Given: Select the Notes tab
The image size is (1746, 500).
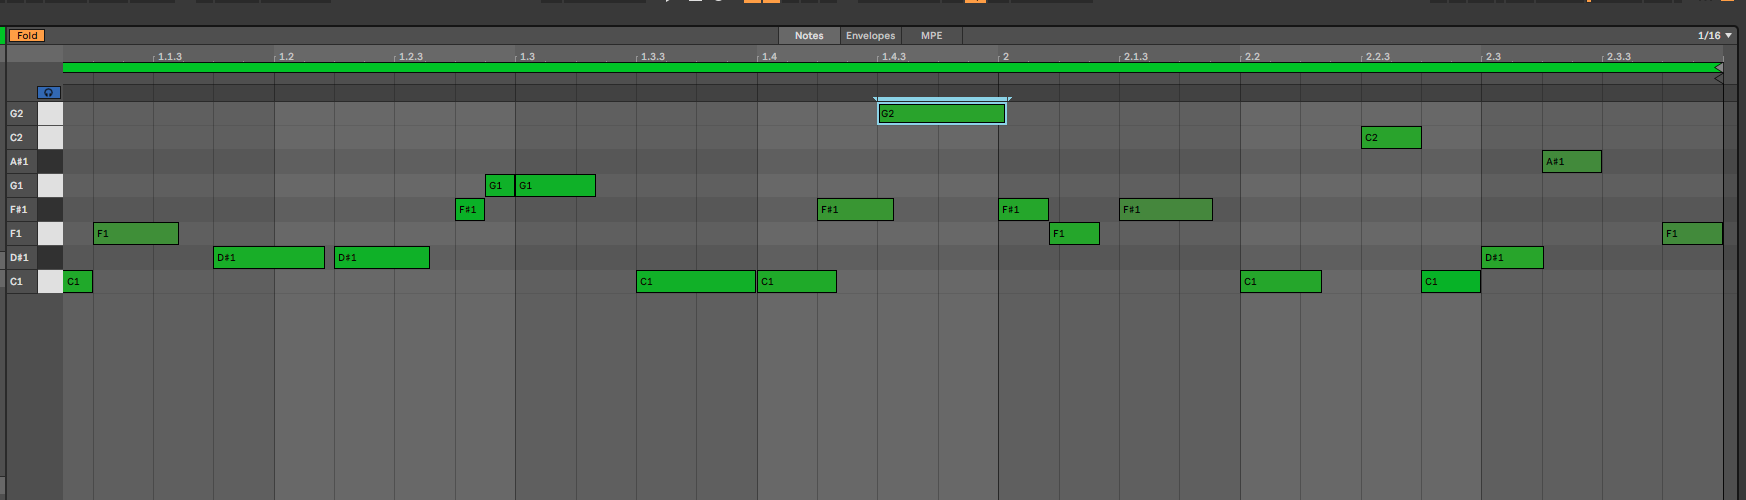Looking at the screenshot, I should point(809,36).
